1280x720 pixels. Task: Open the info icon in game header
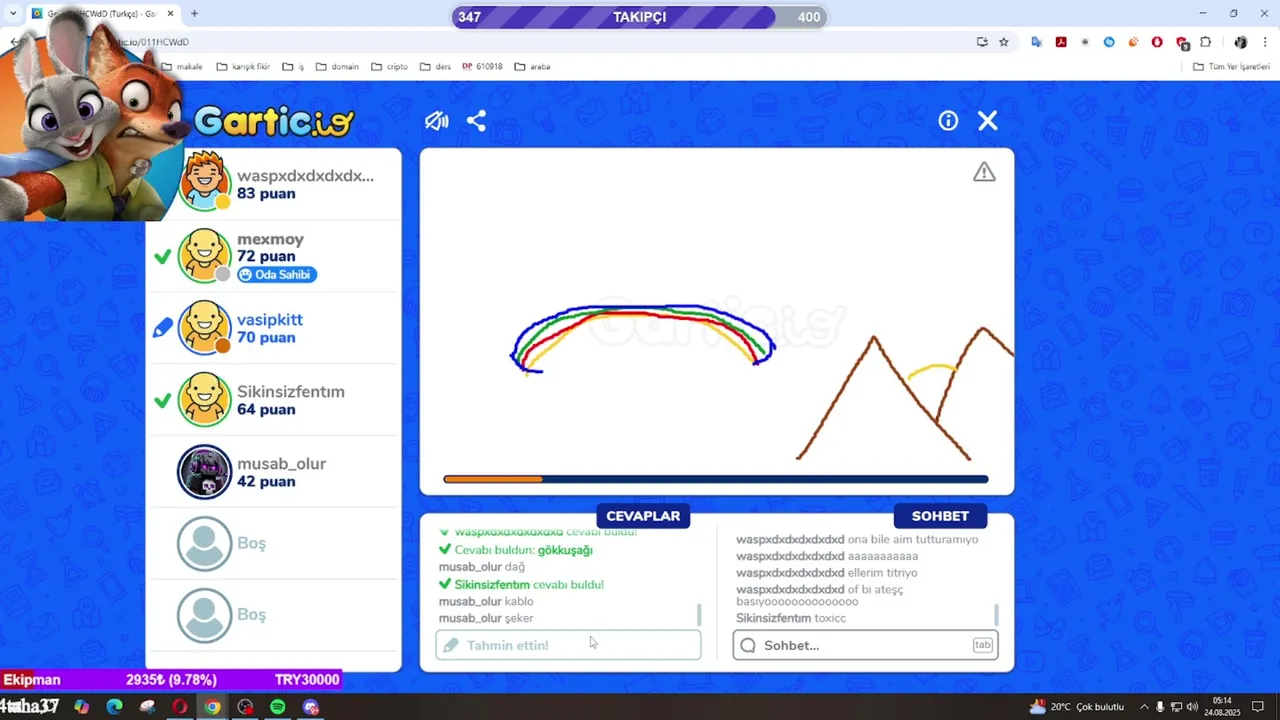point(948,121)
